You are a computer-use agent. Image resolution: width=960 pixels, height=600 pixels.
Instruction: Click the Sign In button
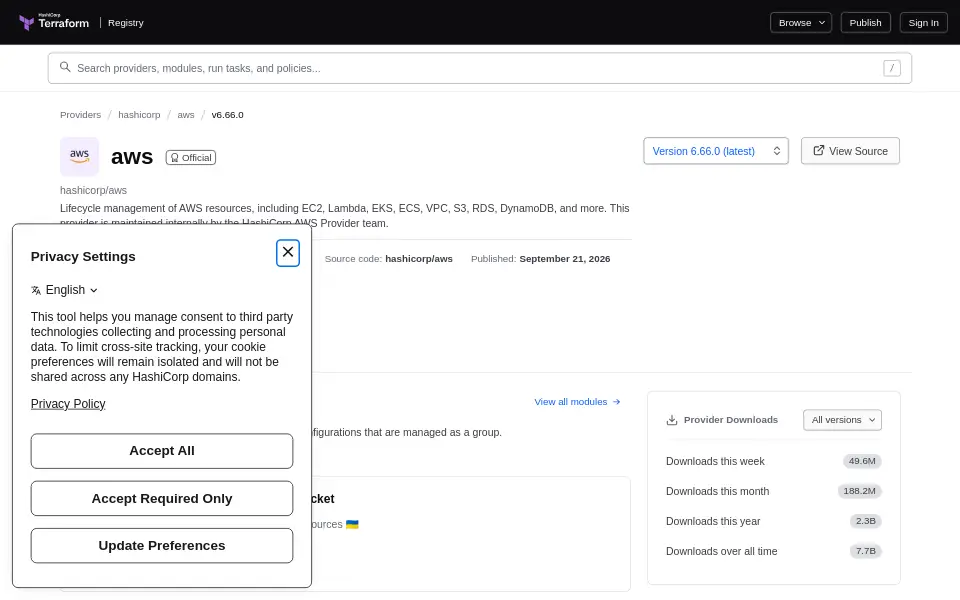tap(923, 23)
